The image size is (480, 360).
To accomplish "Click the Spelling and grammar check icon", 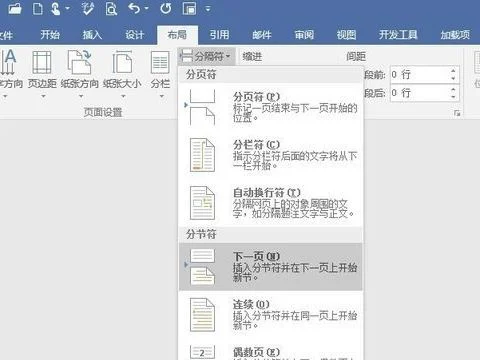I will tap(88, 9).
